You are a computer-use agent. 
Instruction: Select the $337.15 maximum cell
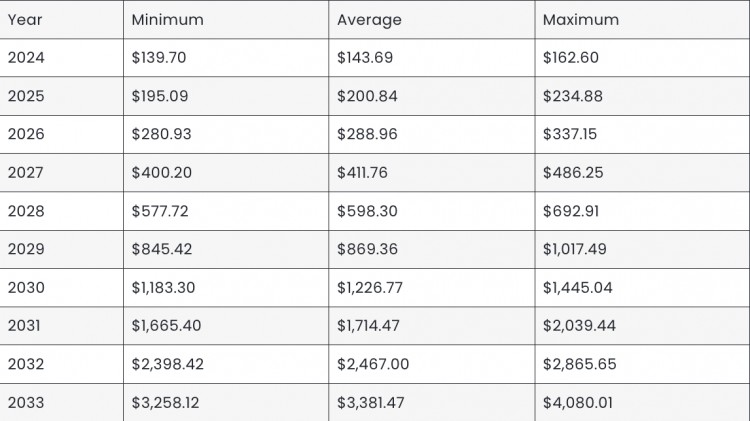(x=642, y=134)
